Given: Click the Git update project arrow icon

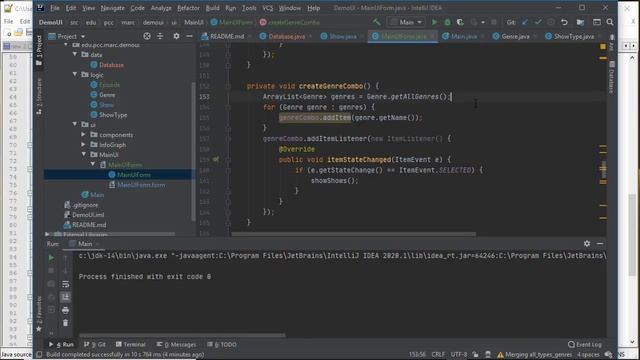Looking at the screenshot, I should click(x=525, y=22).
